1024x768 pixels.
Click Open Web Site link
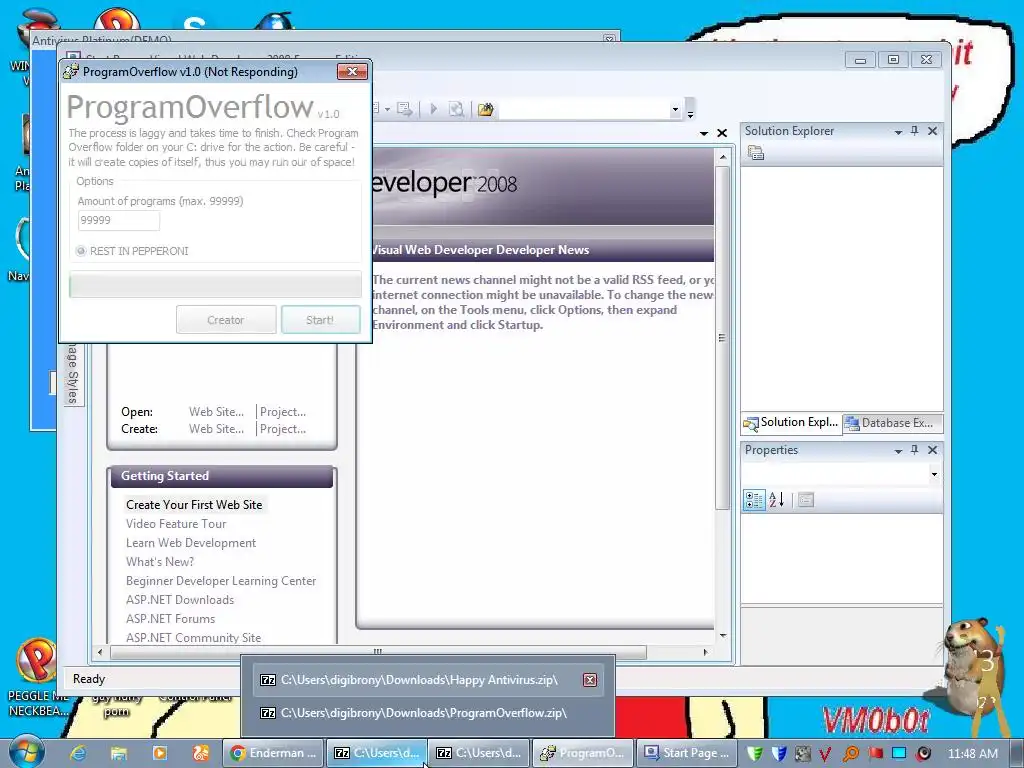pyautogui.click(x=216, y=411)
